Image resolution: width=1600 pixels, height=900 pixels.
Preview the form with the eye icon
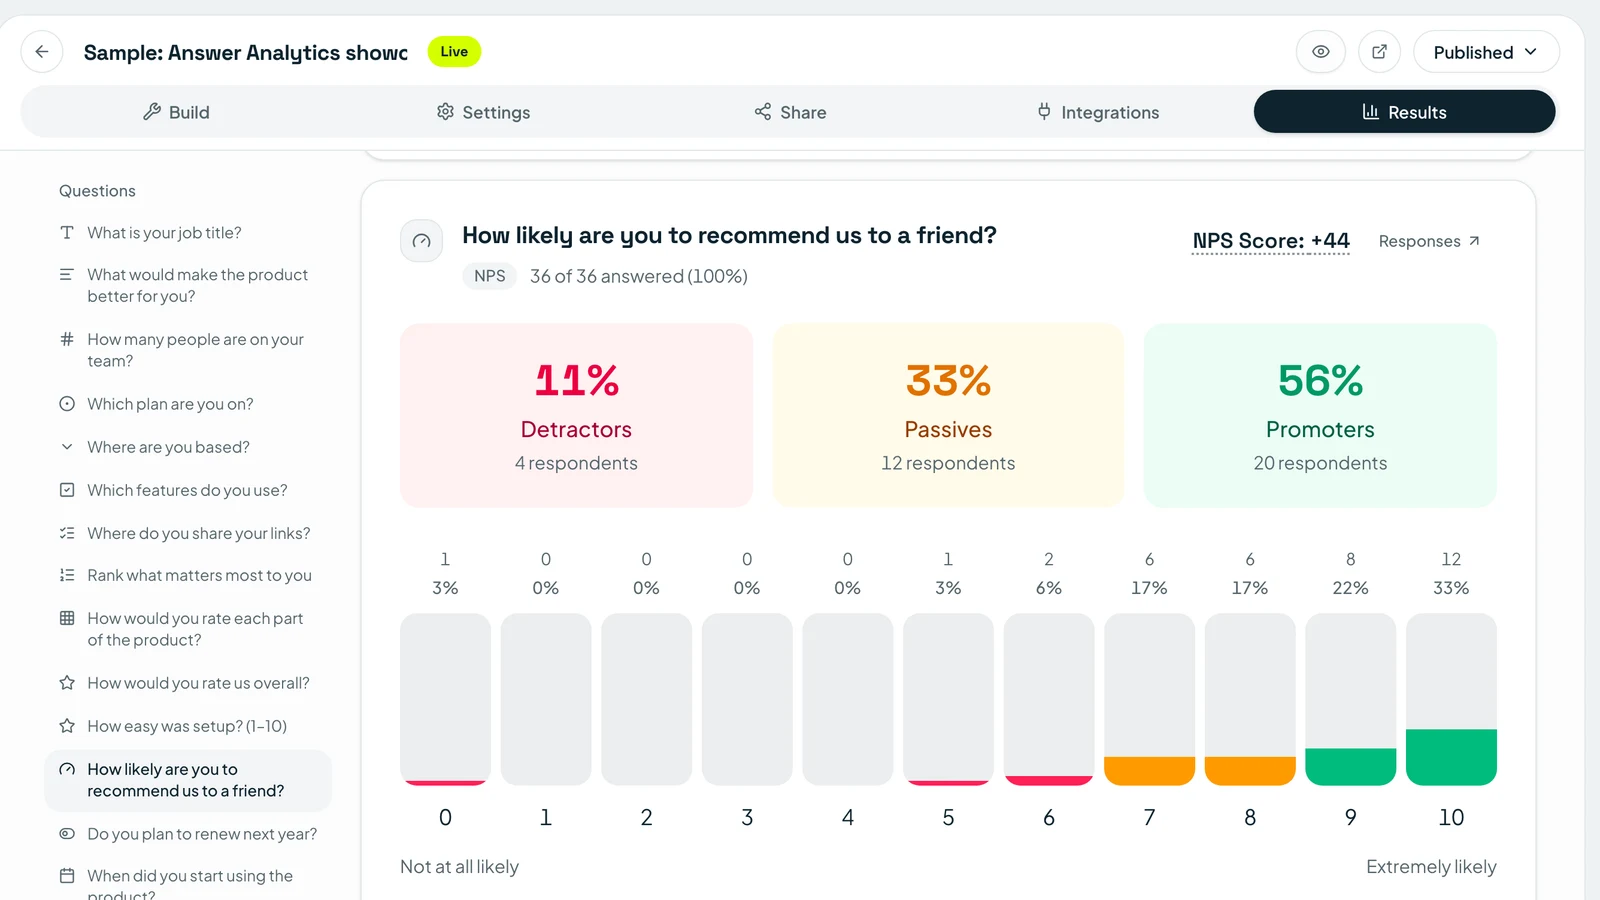click(x=1321, y=52)
